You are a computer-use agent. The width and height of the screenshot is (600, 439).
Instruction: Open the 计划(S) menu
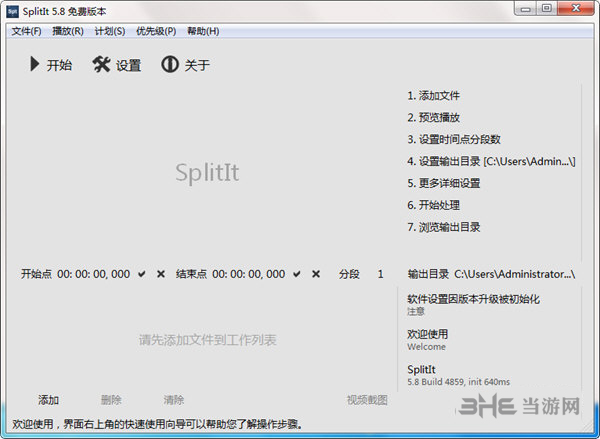point(110,31)
